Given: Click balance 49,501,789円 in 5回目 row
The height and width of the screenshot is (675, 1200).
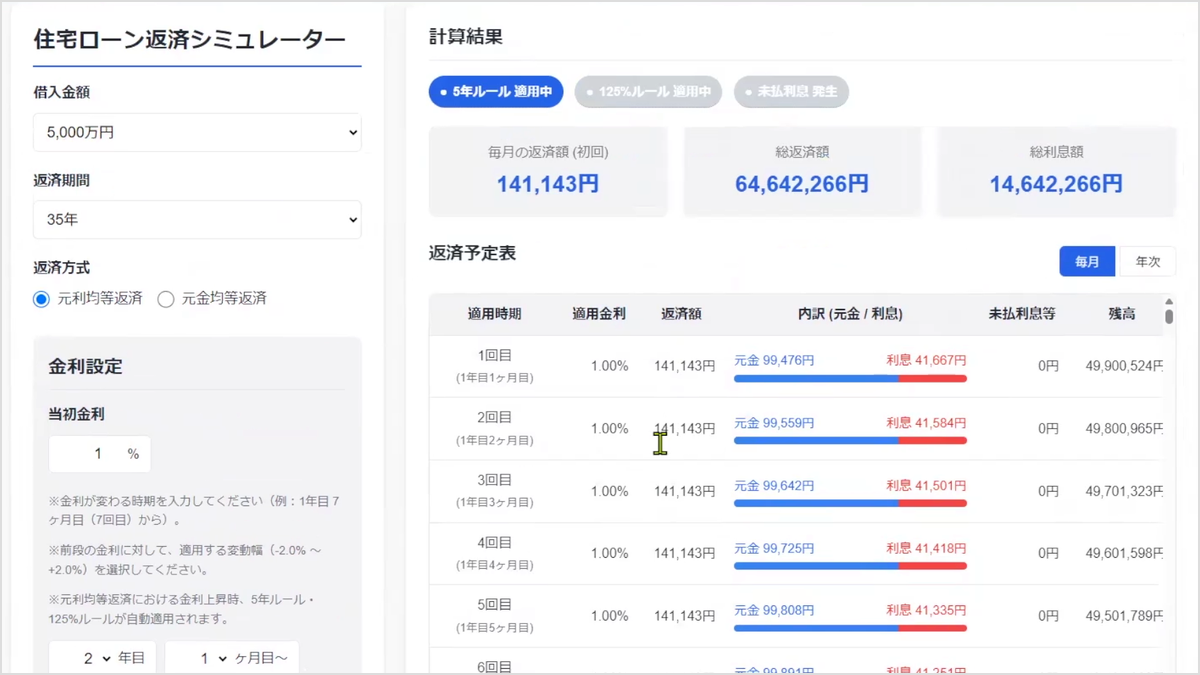Looking at the screenshot, I should [x=1124, y=617].
